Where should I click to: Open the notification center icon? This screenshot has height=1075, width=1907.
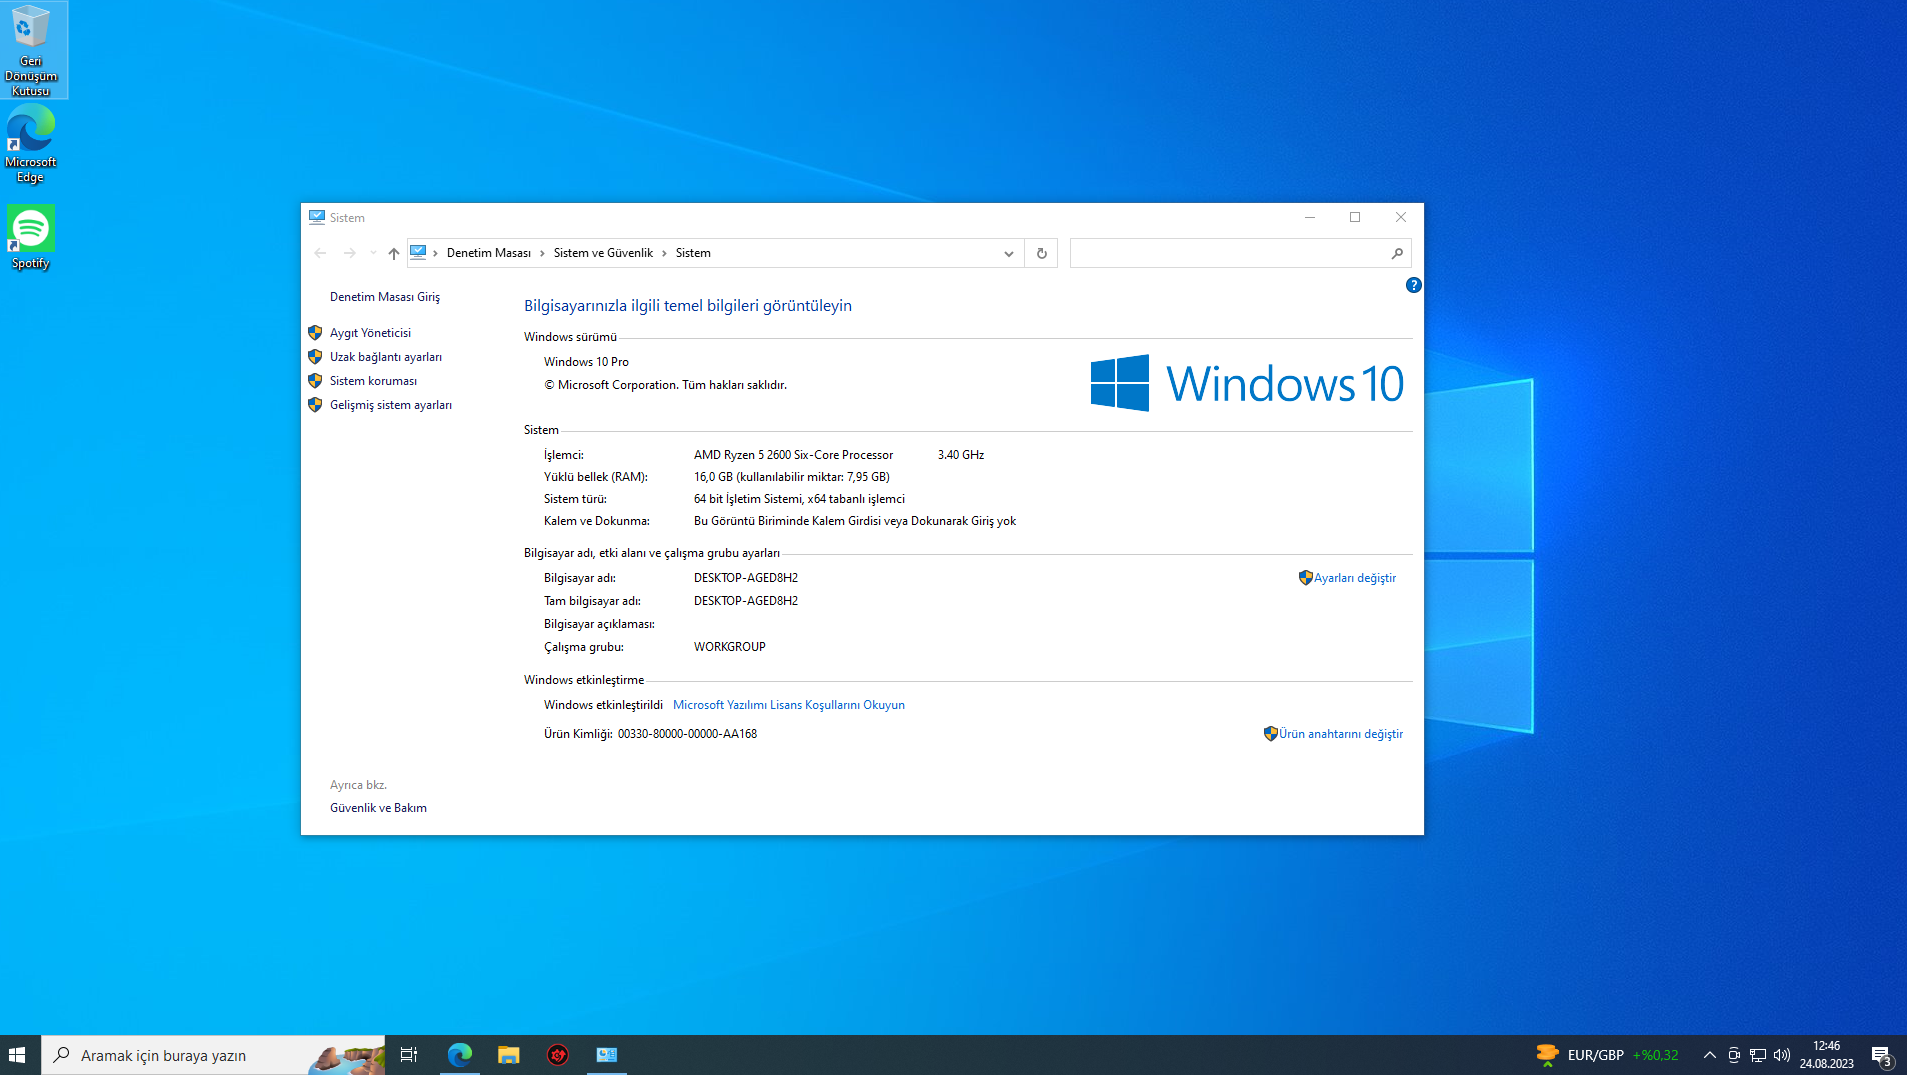point(1881,1055)
